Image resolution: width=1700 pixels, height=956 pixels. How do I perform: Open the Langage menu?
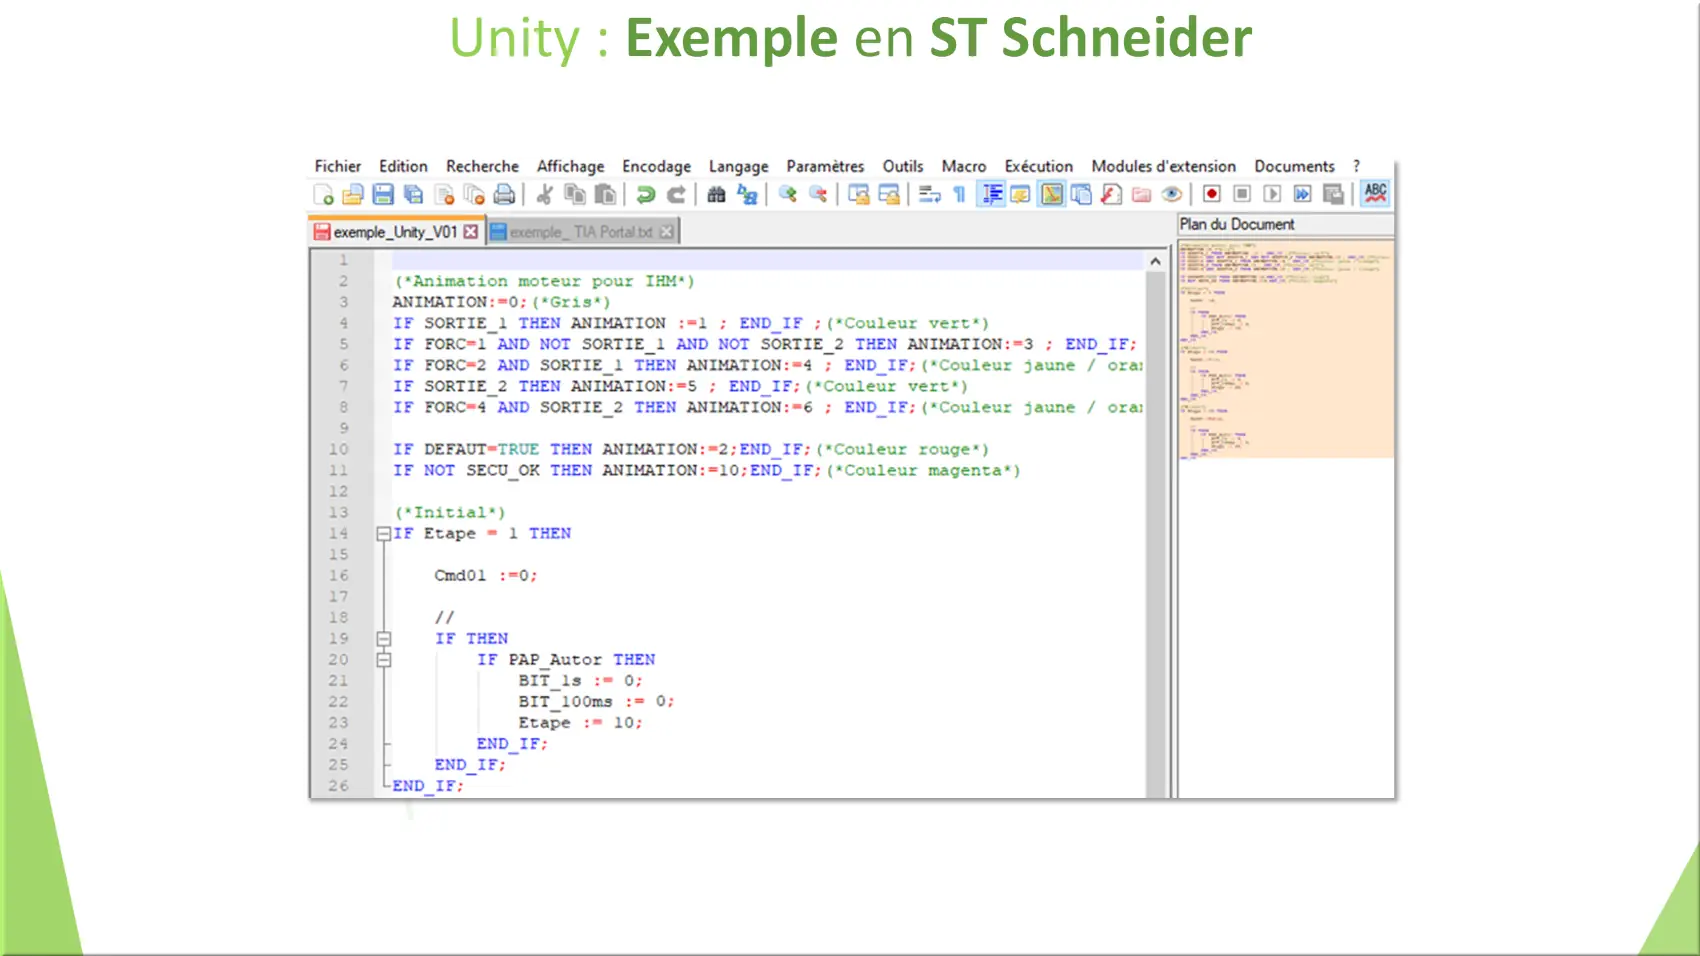(739, 166)
